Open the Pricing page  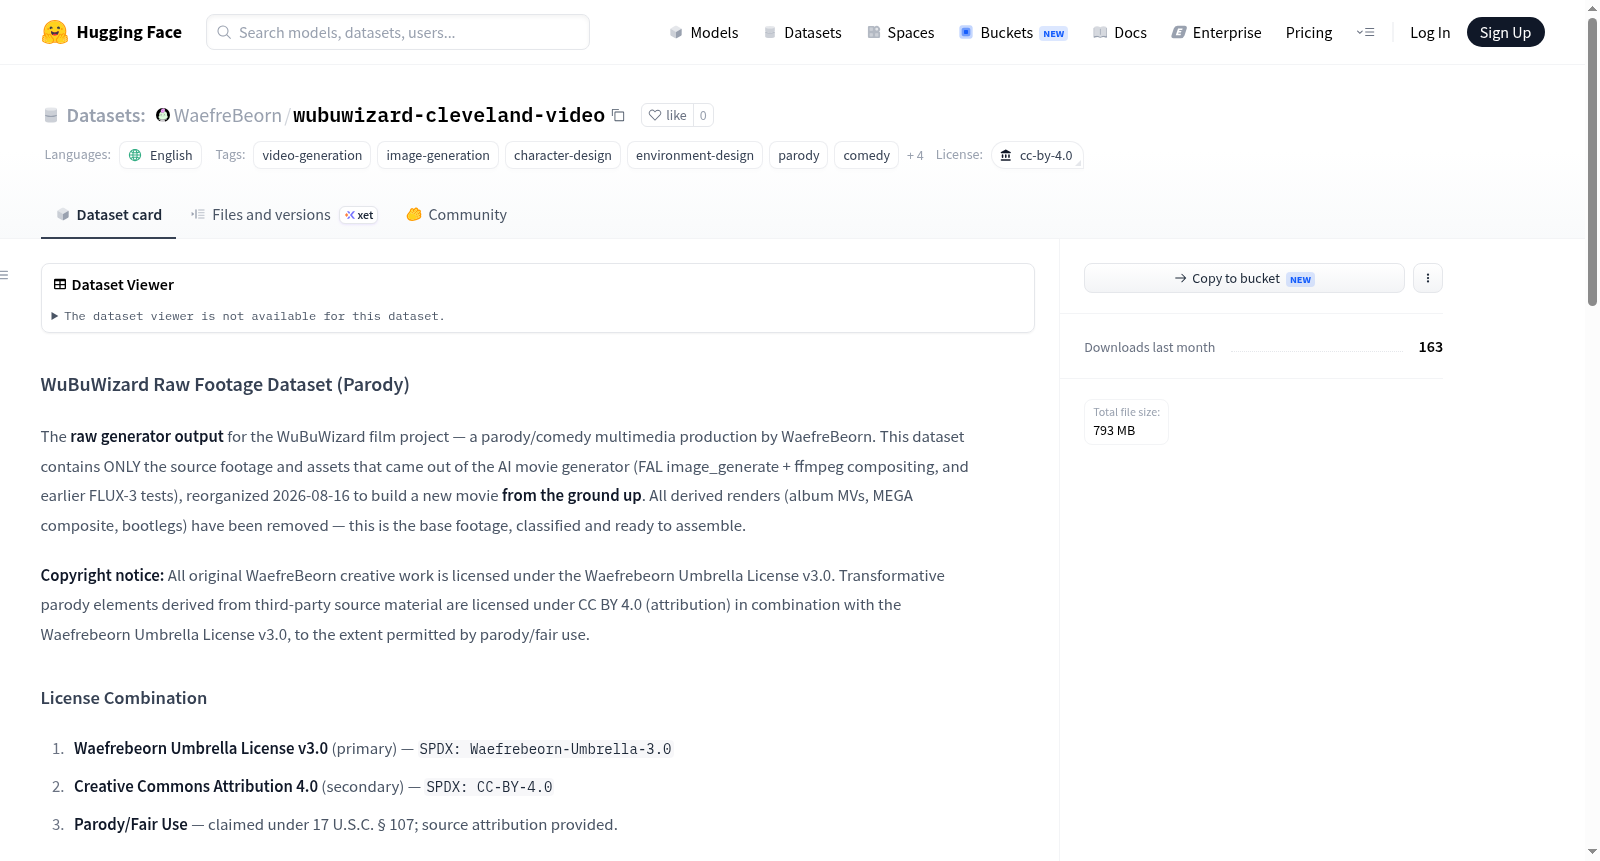1309,32
